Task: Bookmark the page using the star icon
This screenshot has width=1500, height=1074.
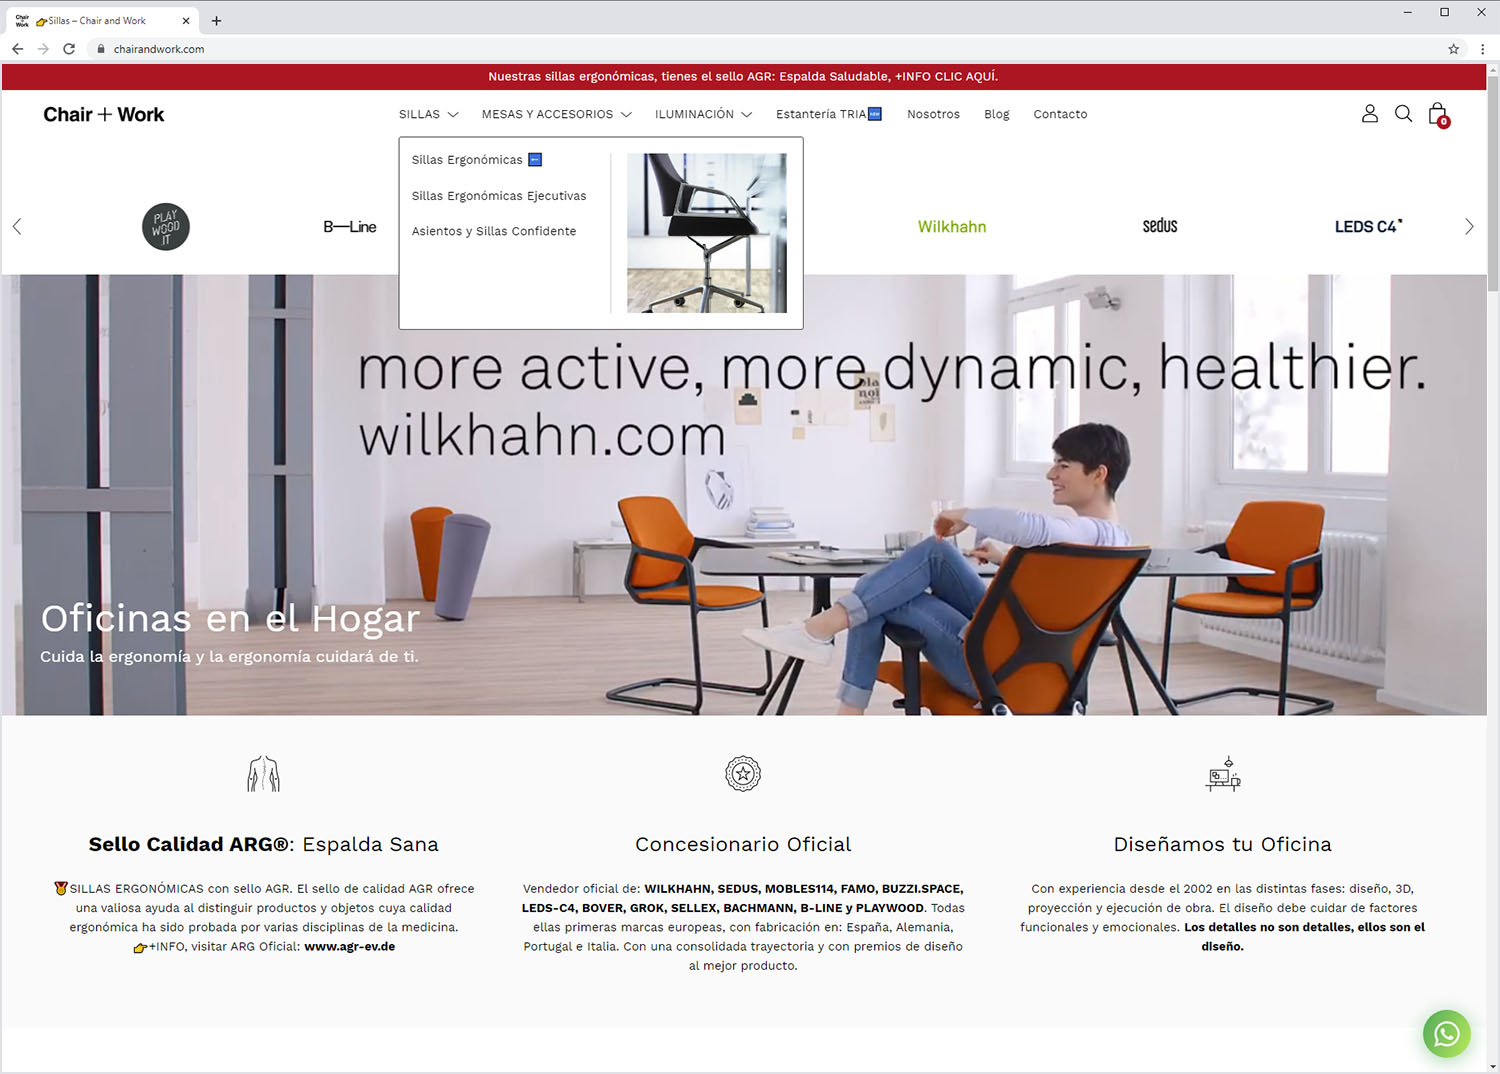Action: (1452, 48)
